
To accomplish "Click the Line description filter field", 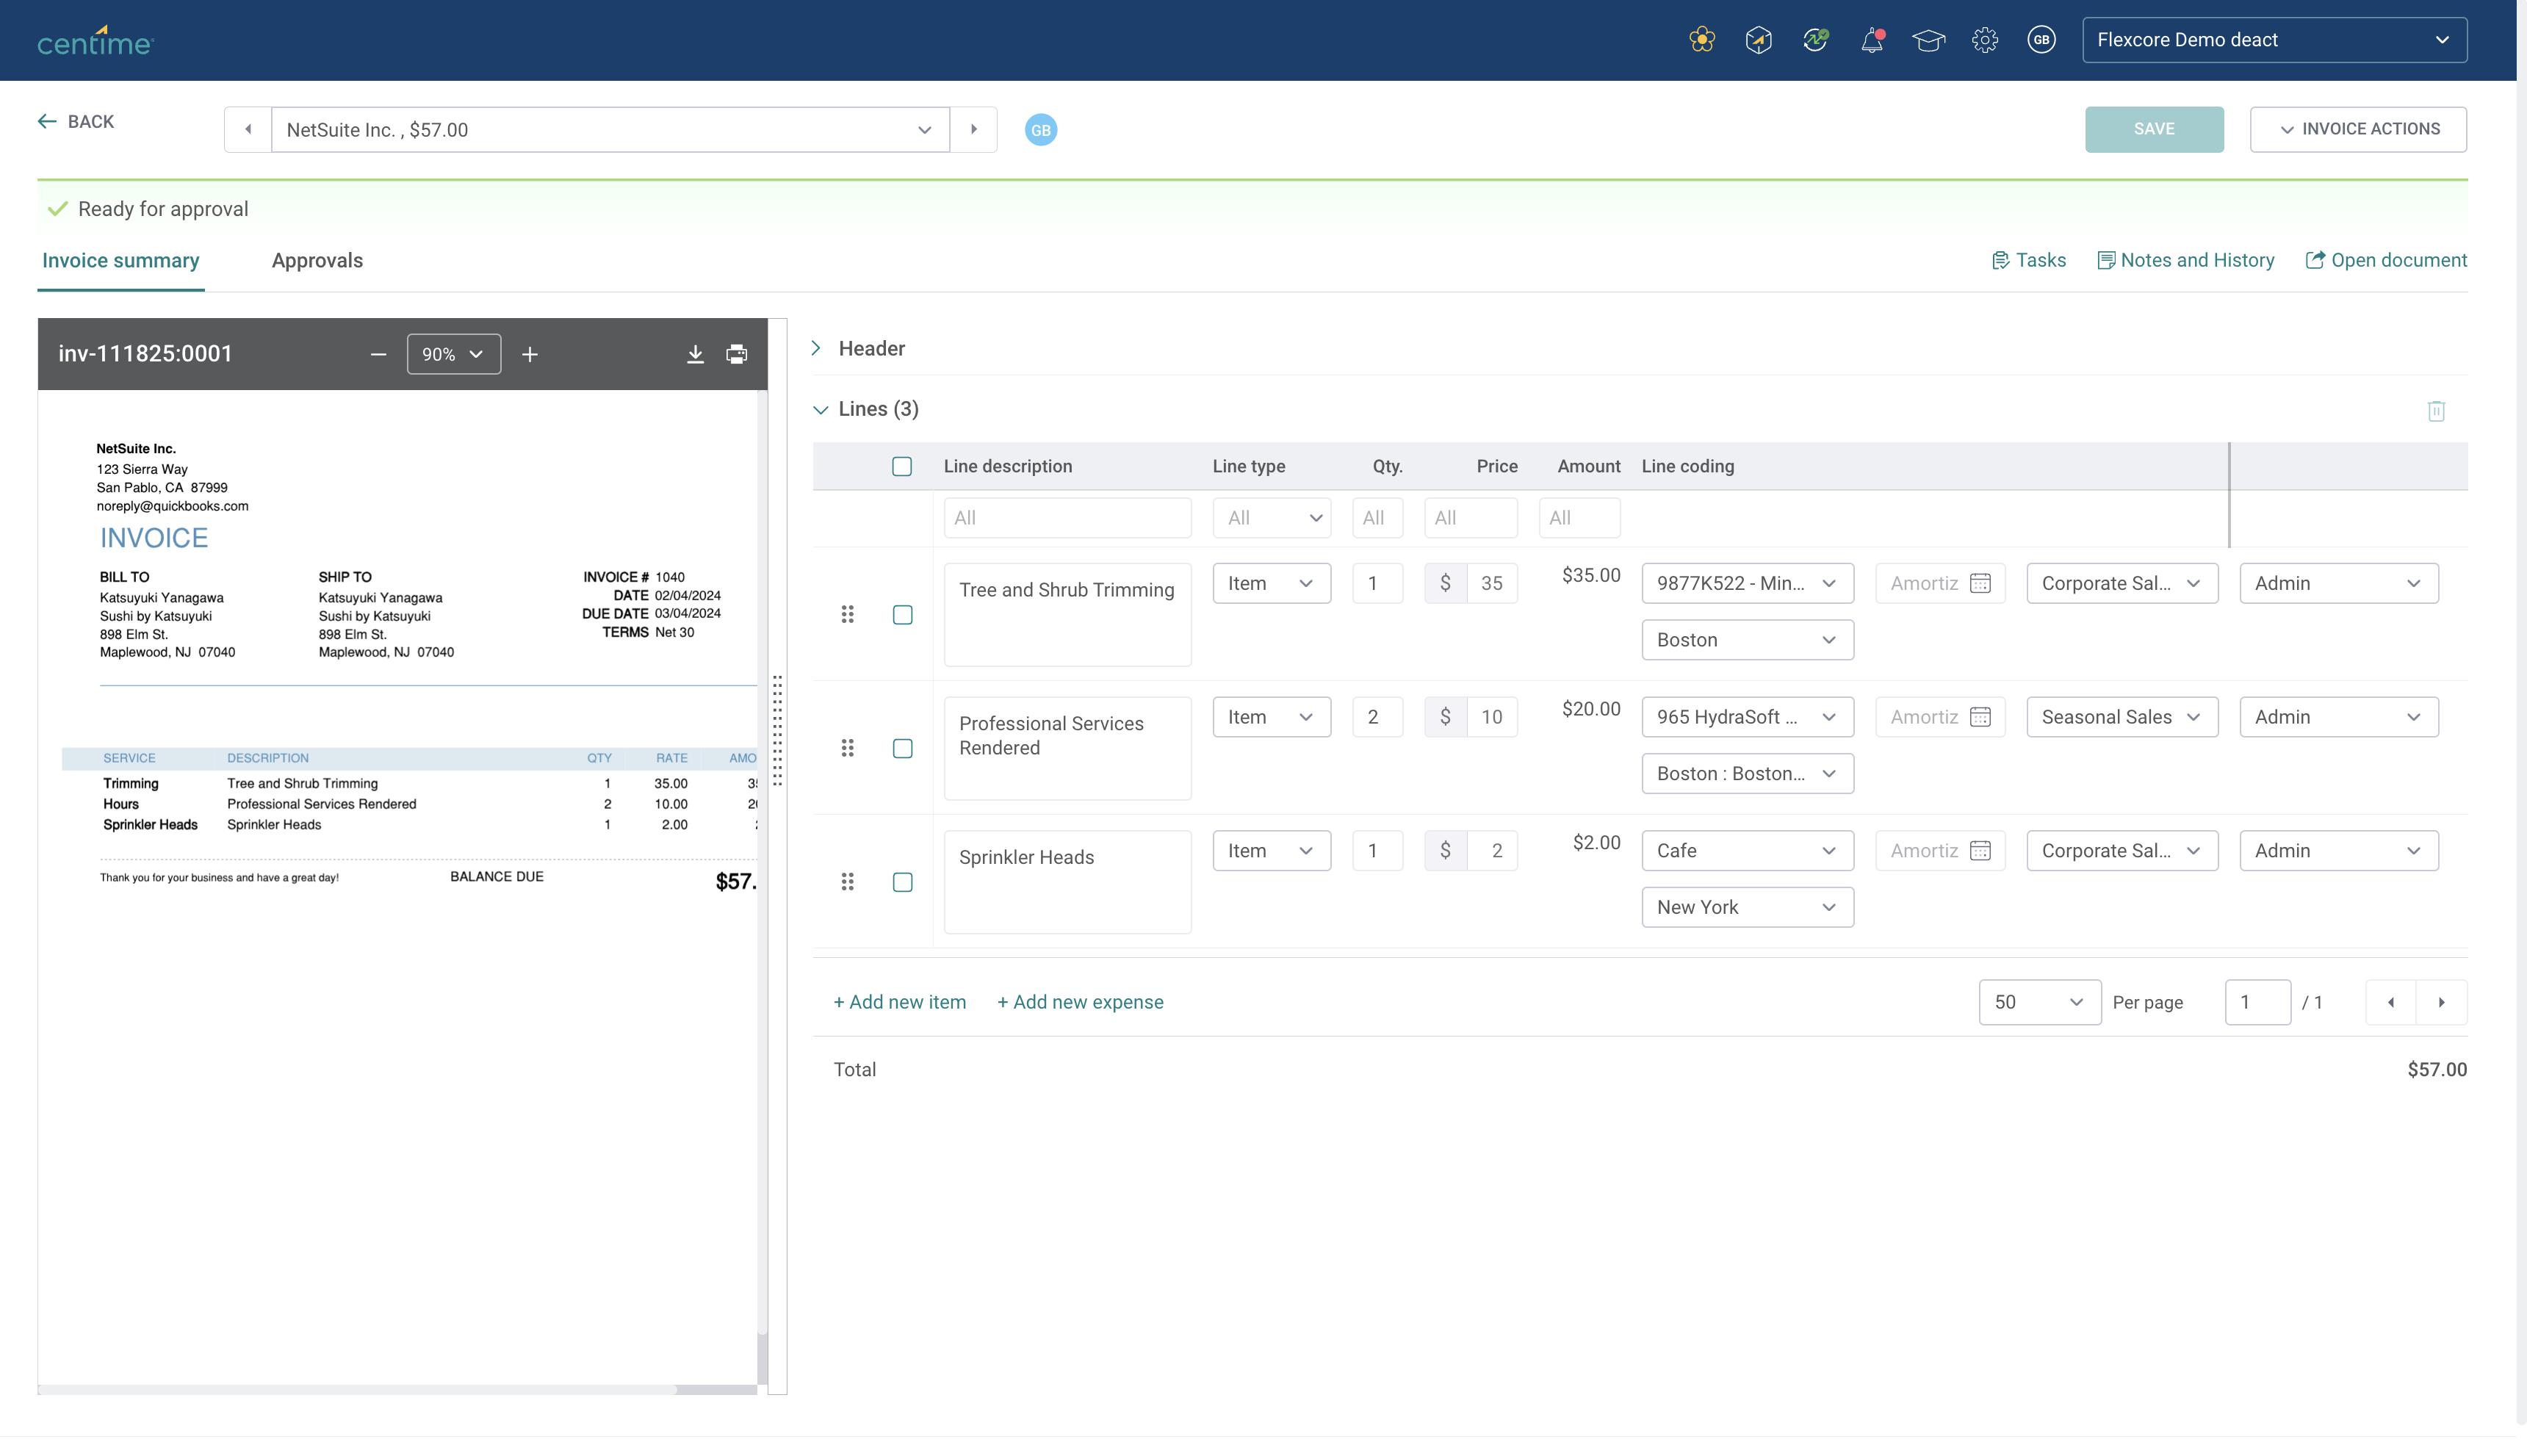I will pyautogui.click(x=1066, y=518).
